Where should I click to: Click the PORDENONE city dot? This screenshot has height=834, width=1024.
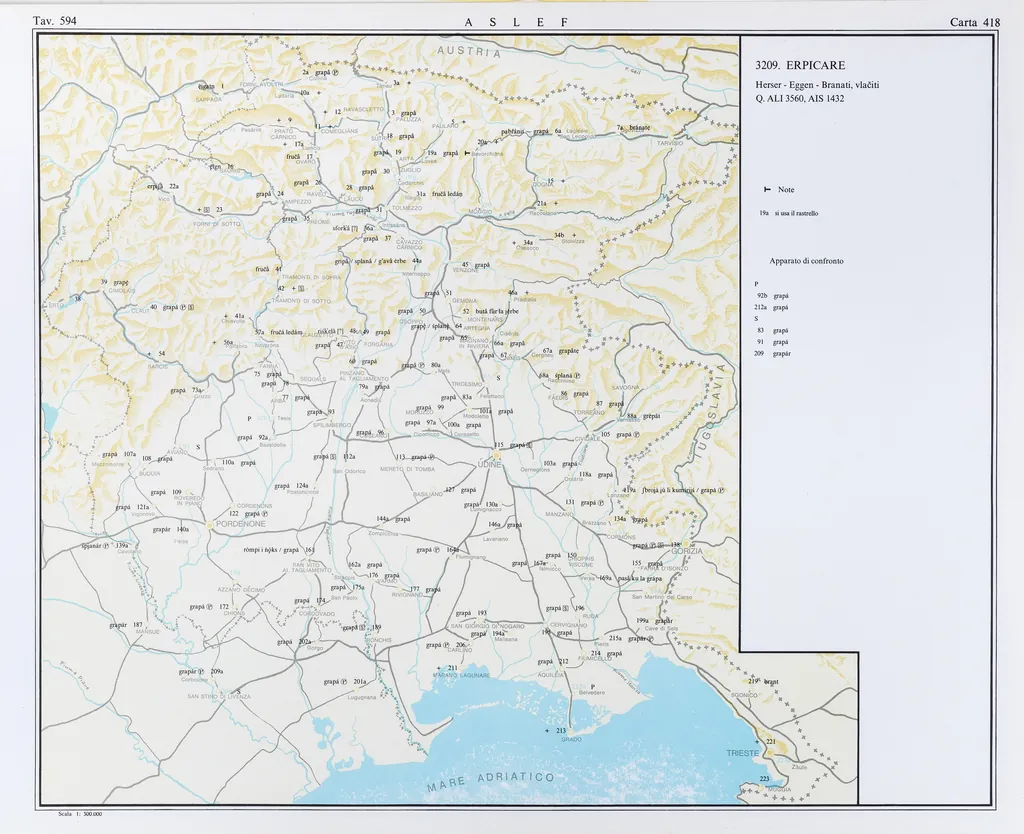(209, 523)
